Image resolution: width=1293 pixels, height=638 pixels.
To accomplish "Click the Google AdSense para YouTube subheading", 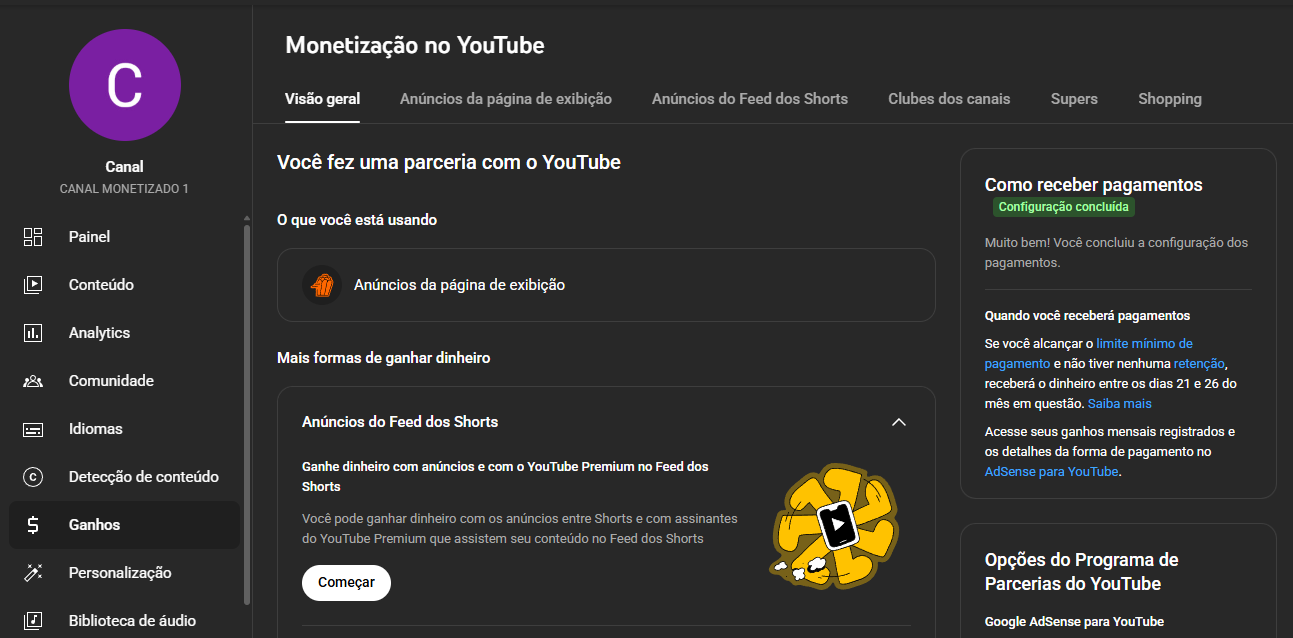I will tap(1074, 622).
